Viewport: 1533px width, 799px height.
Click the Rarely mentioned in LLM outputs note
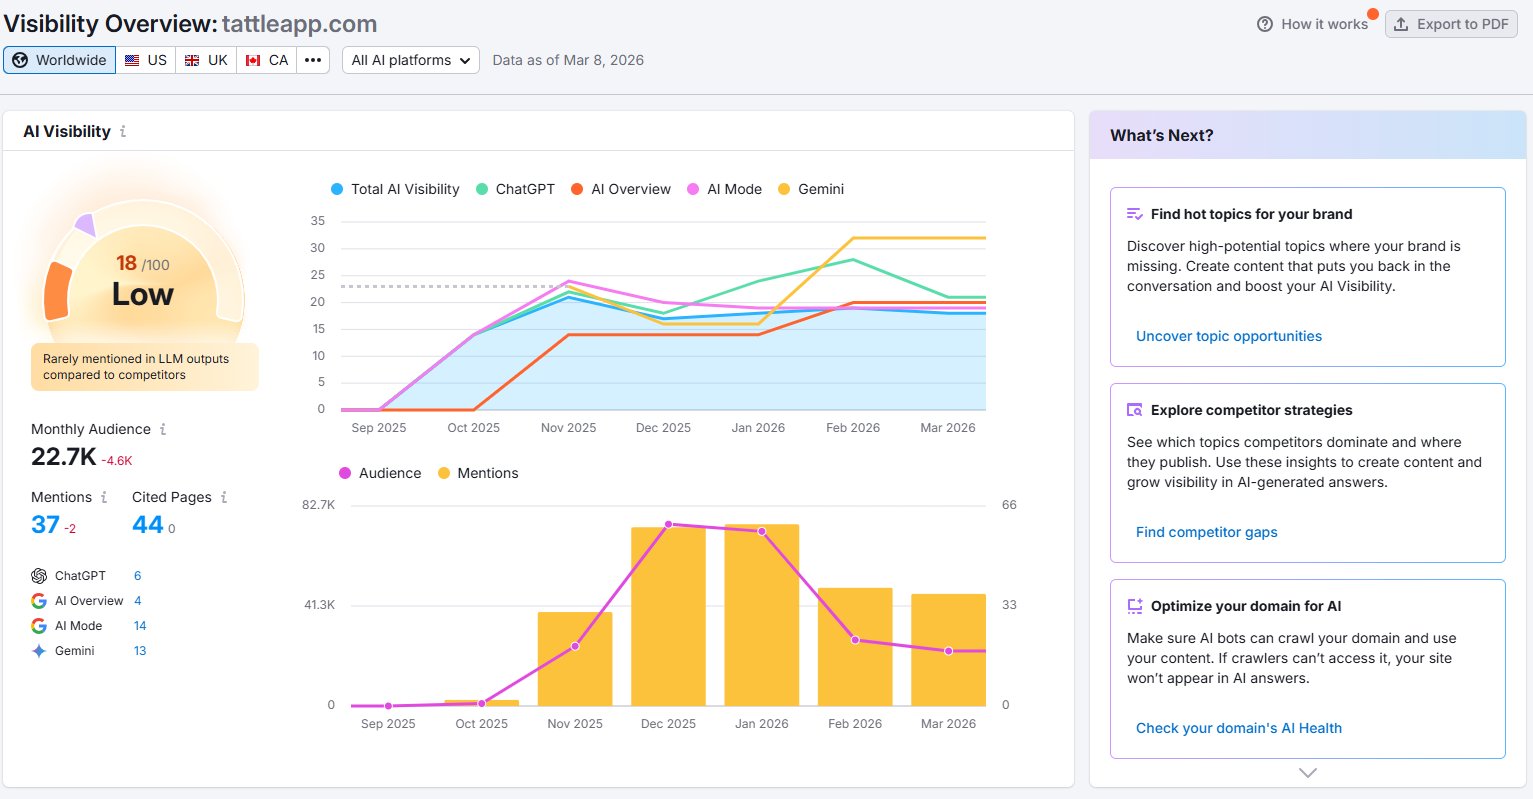pyautogui.click(x=144, y=367)
